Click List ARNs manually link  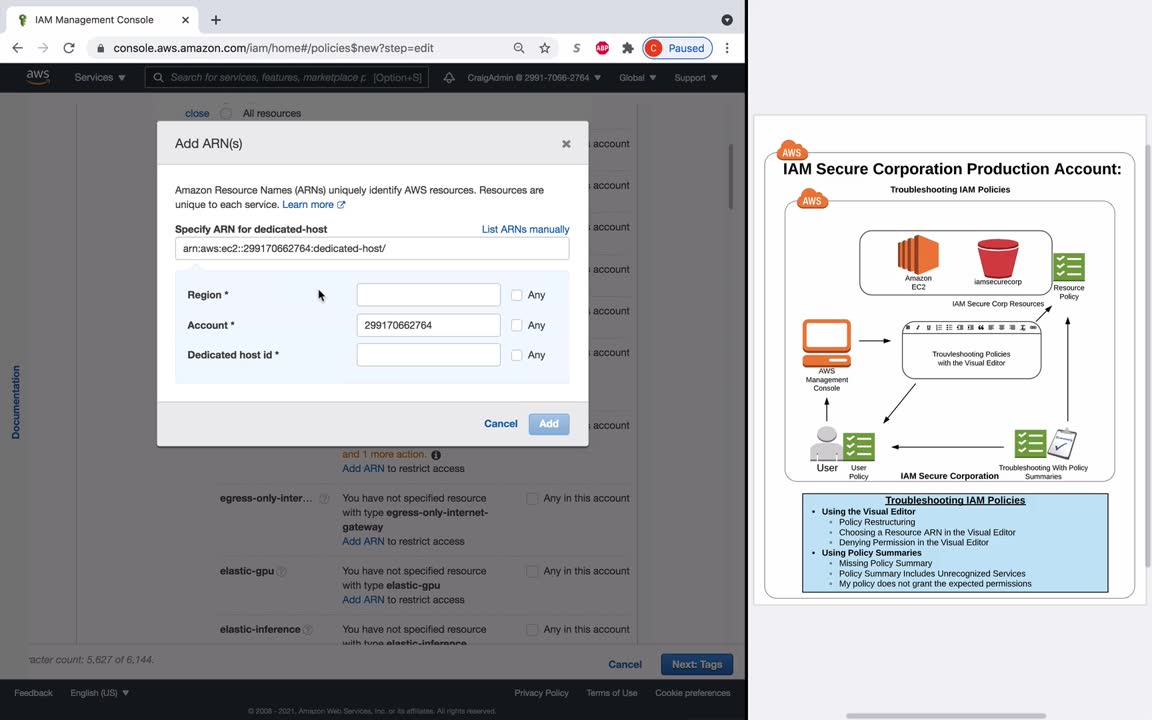click(x=525, y=229)
